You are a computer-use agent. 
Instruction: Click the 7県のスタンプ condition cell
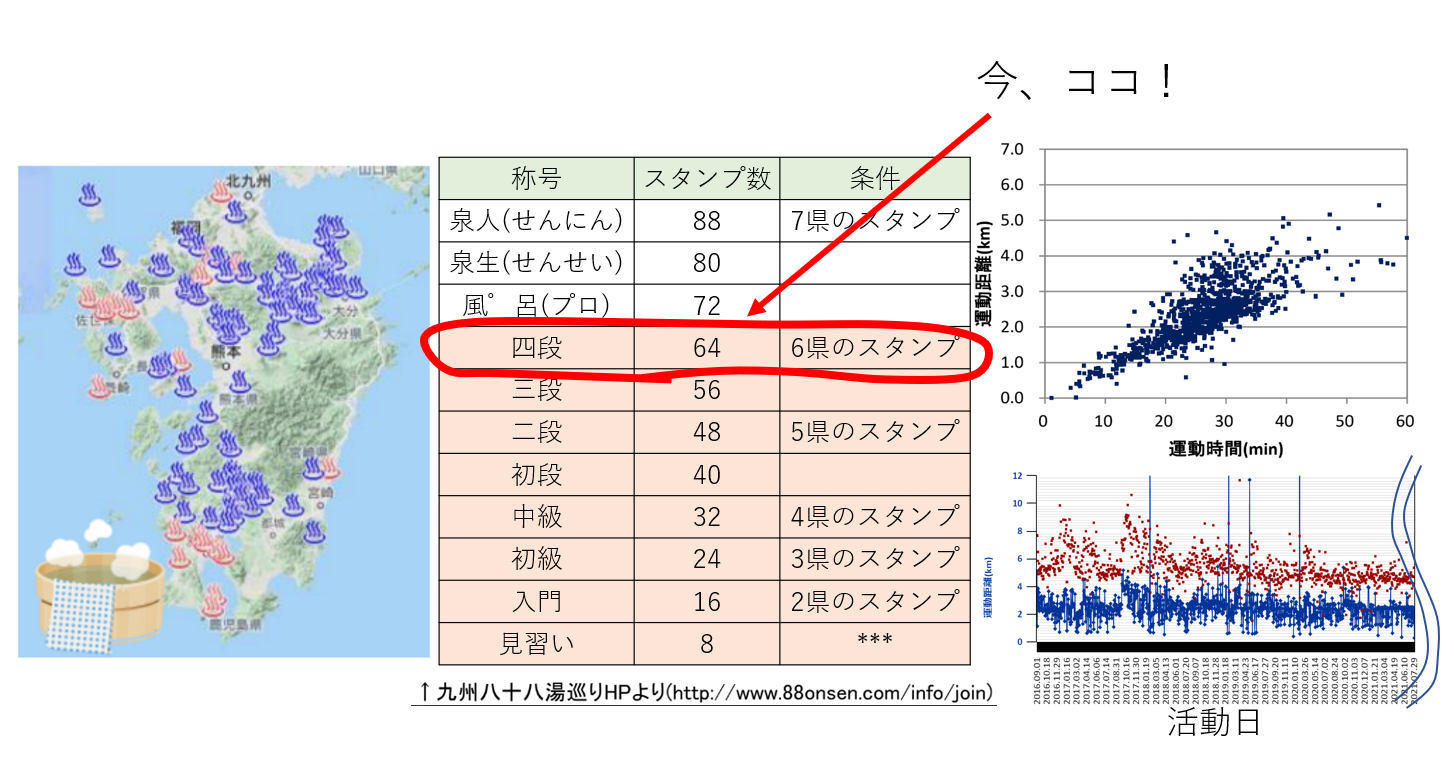coord(875,220)
